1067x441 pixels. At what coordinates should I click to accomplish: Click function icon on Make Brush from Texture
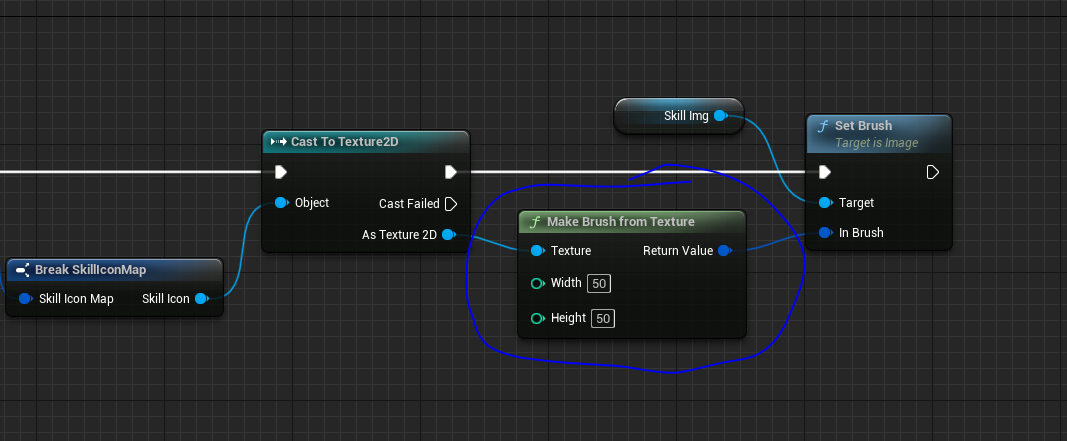(x=535, y=222)
